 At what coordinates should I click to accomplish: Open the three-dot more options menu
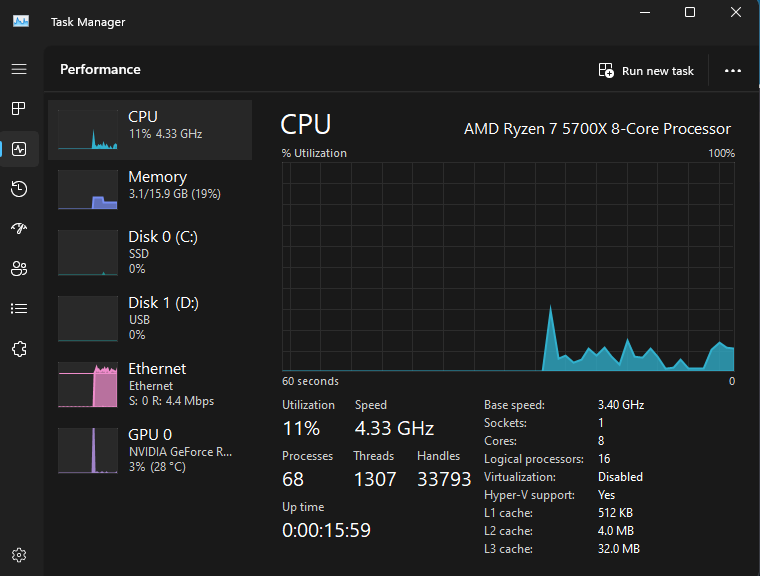732,71
